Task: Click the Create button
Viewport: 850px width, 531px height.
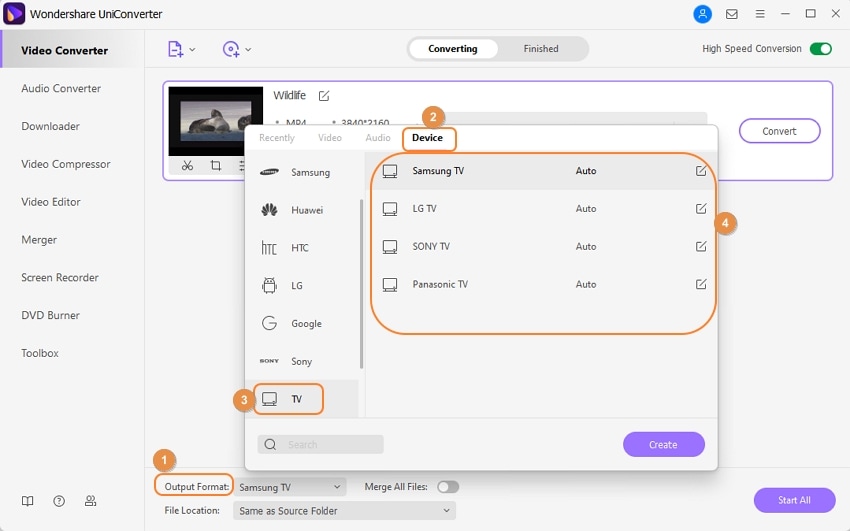Action: pos(664,444)
